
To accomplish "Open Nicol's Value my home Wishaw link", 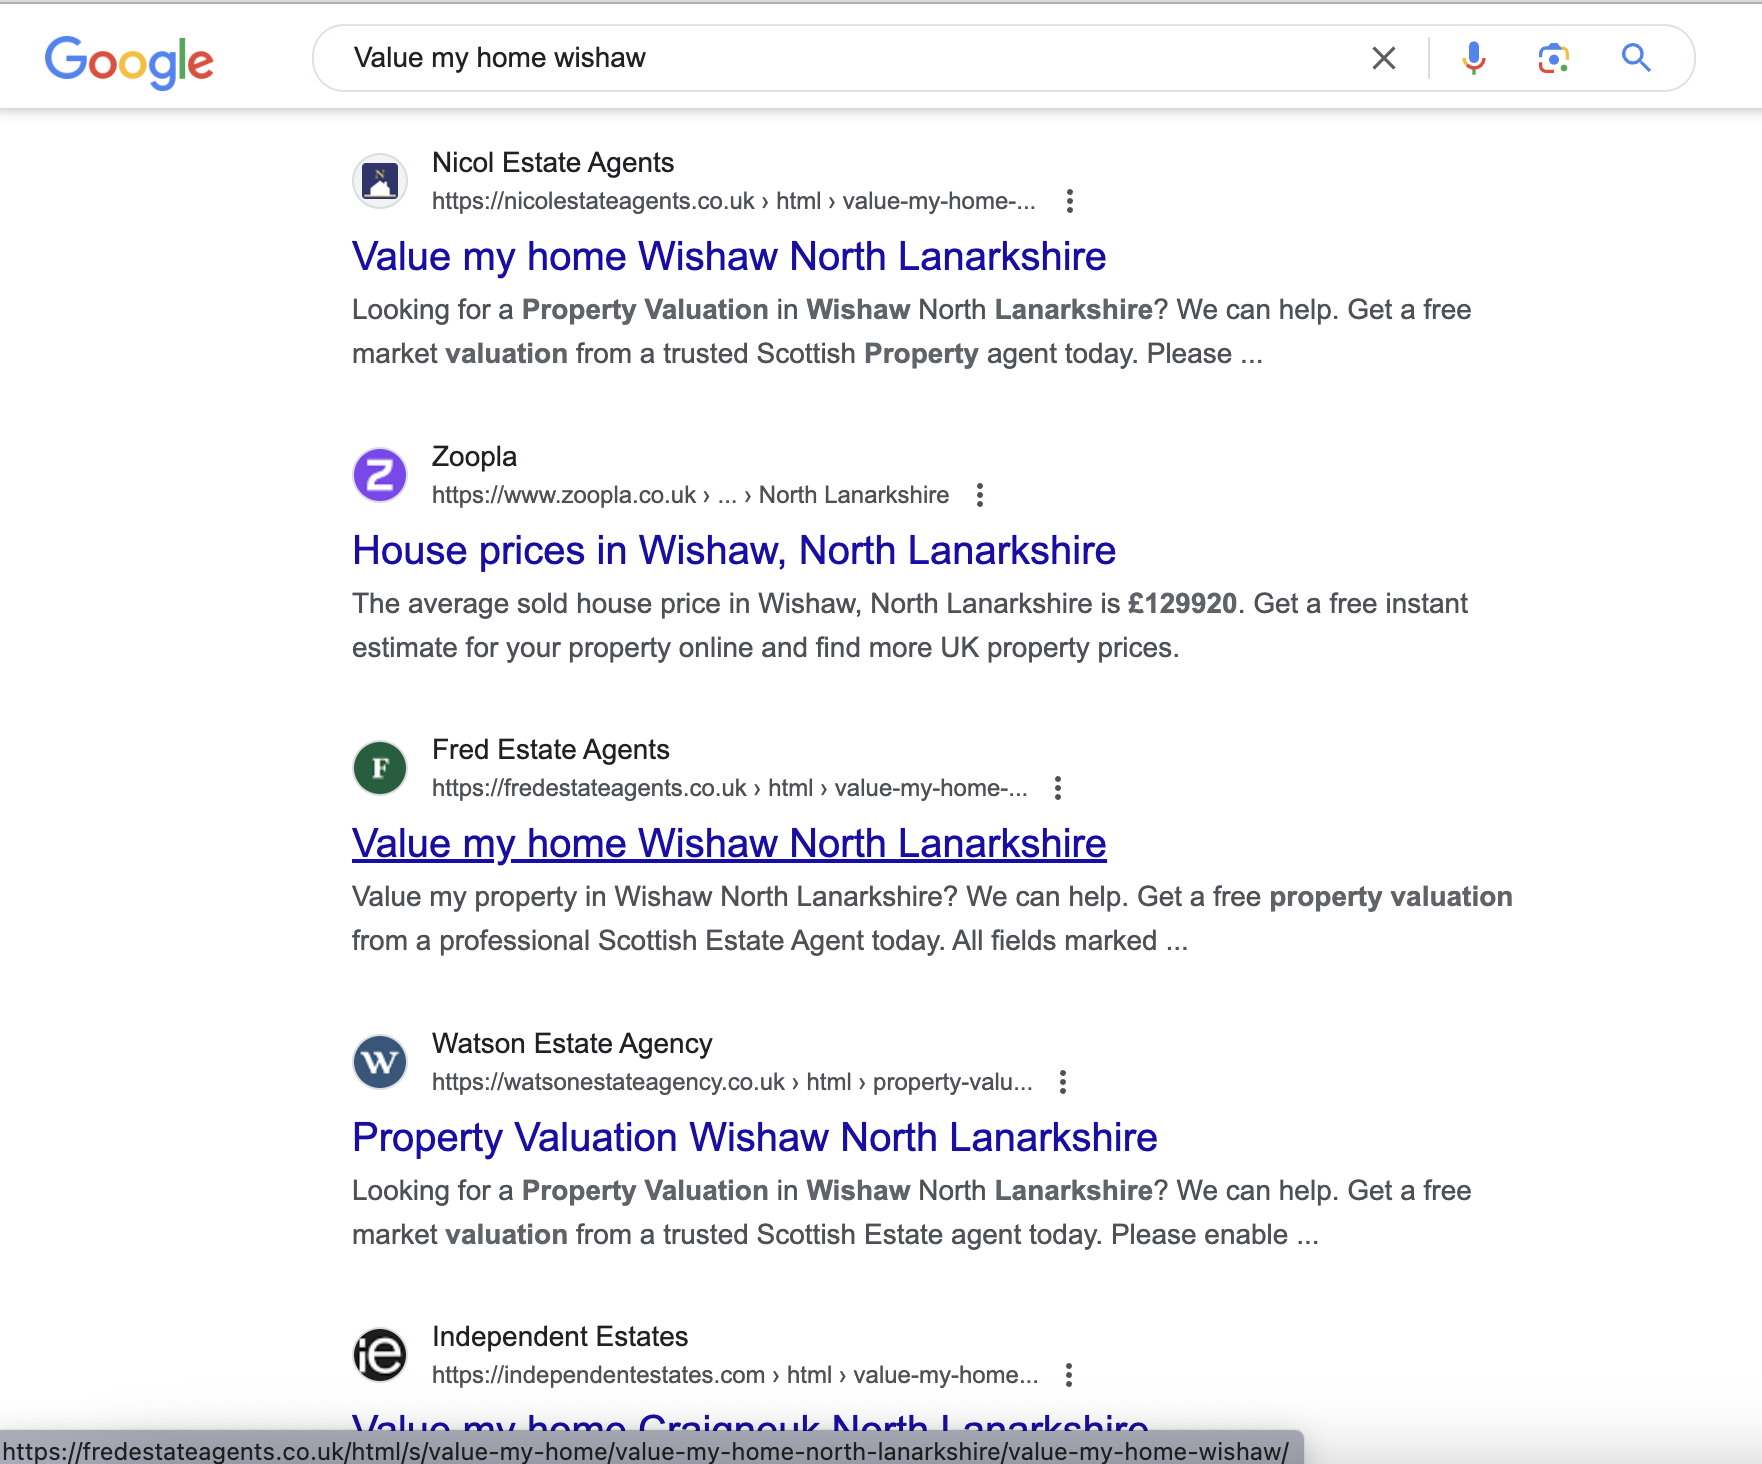I will (x=728, y=257).
